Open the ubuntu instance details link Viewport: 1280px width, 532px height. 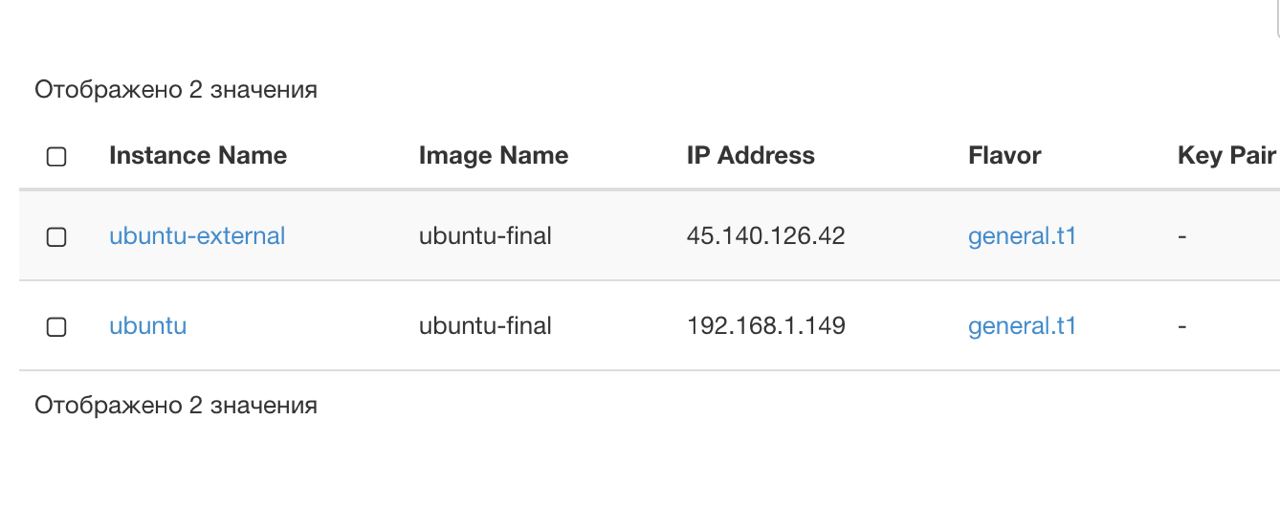click(148, 326)
